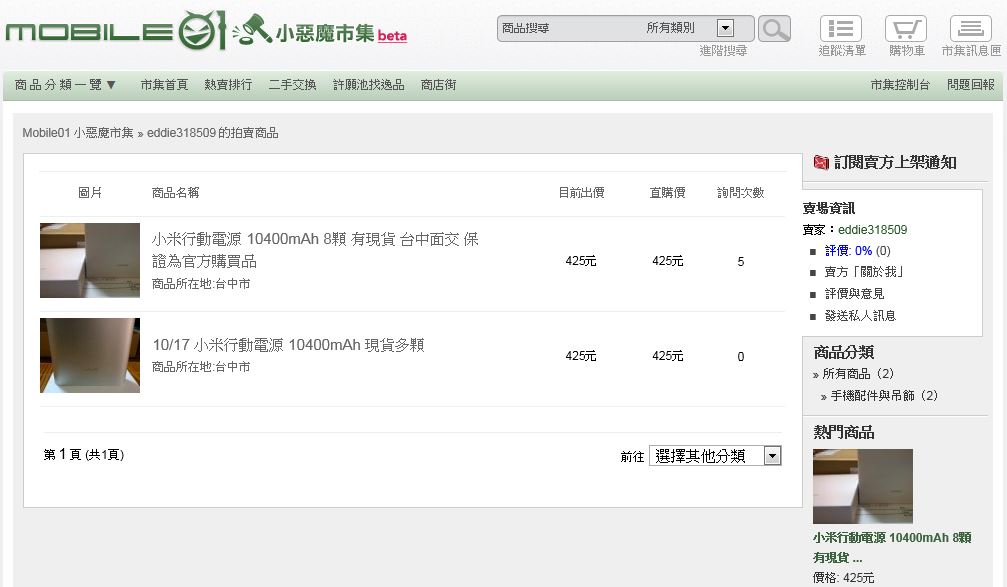1007x587 pixels.
Task: Click the 目前出價 column header
Action: tap(581, 193)
